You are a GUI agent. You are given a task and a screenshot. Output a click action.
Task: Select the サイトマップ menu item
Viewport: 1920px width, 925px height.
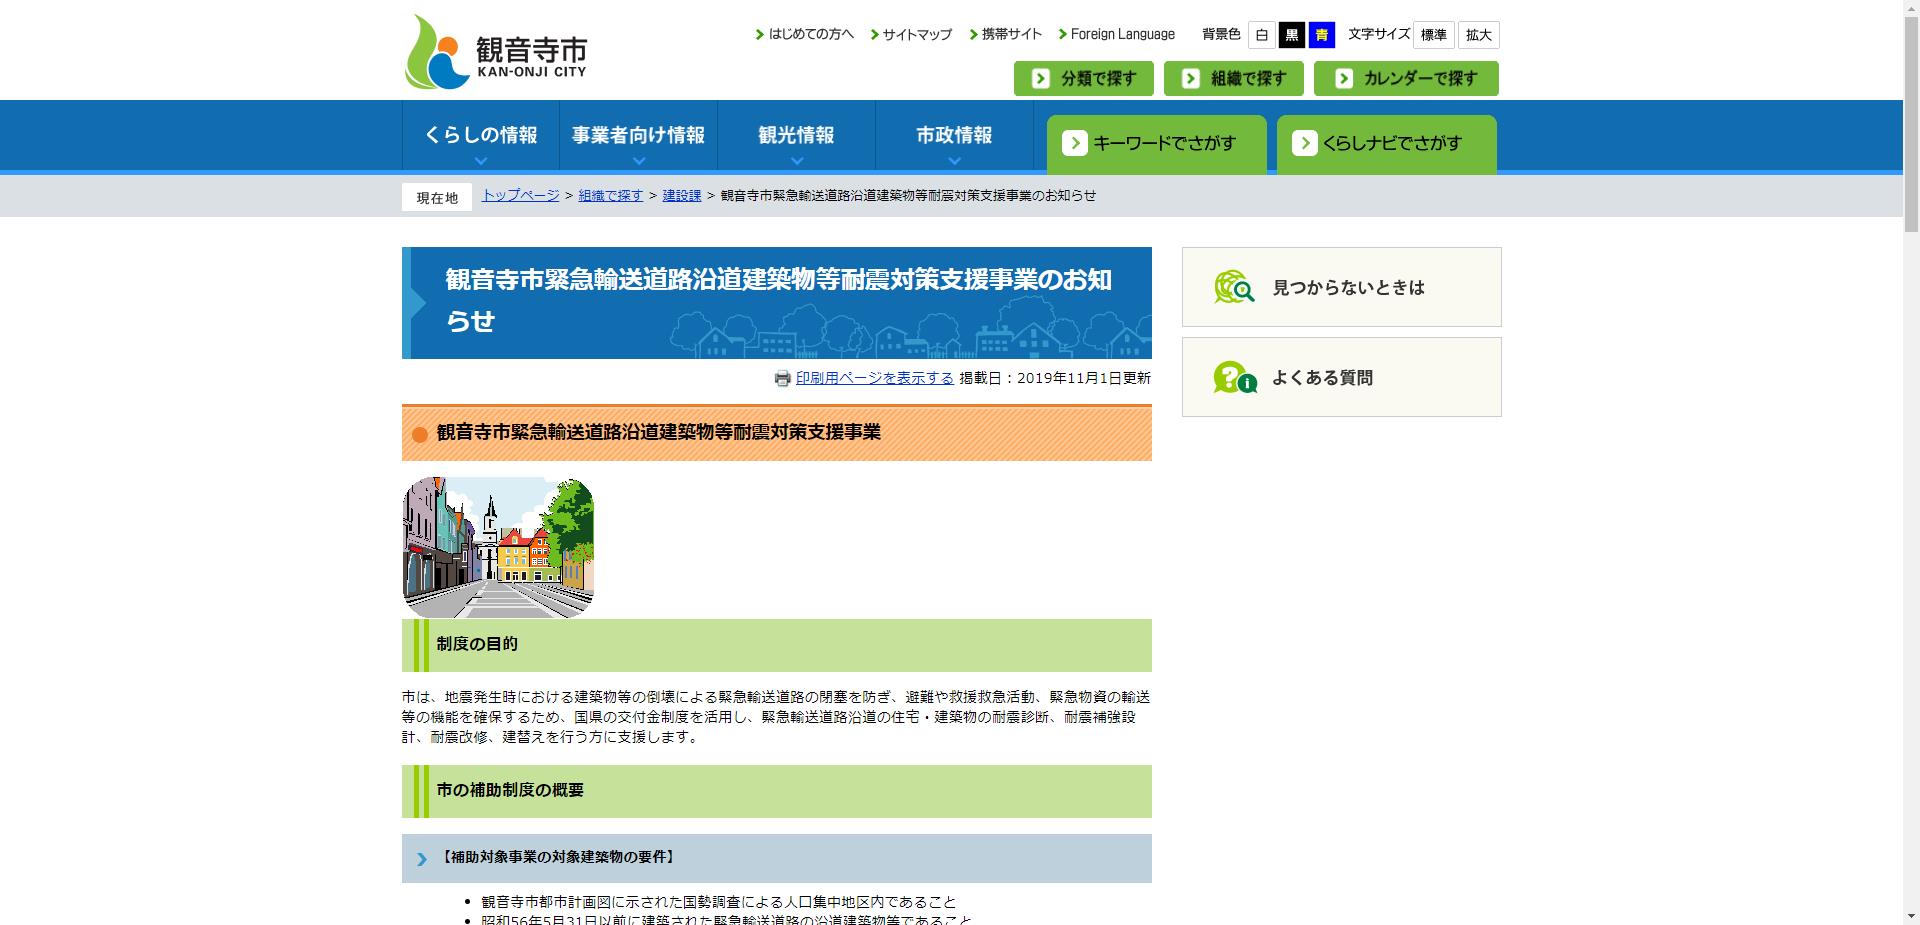click(913, 33)
